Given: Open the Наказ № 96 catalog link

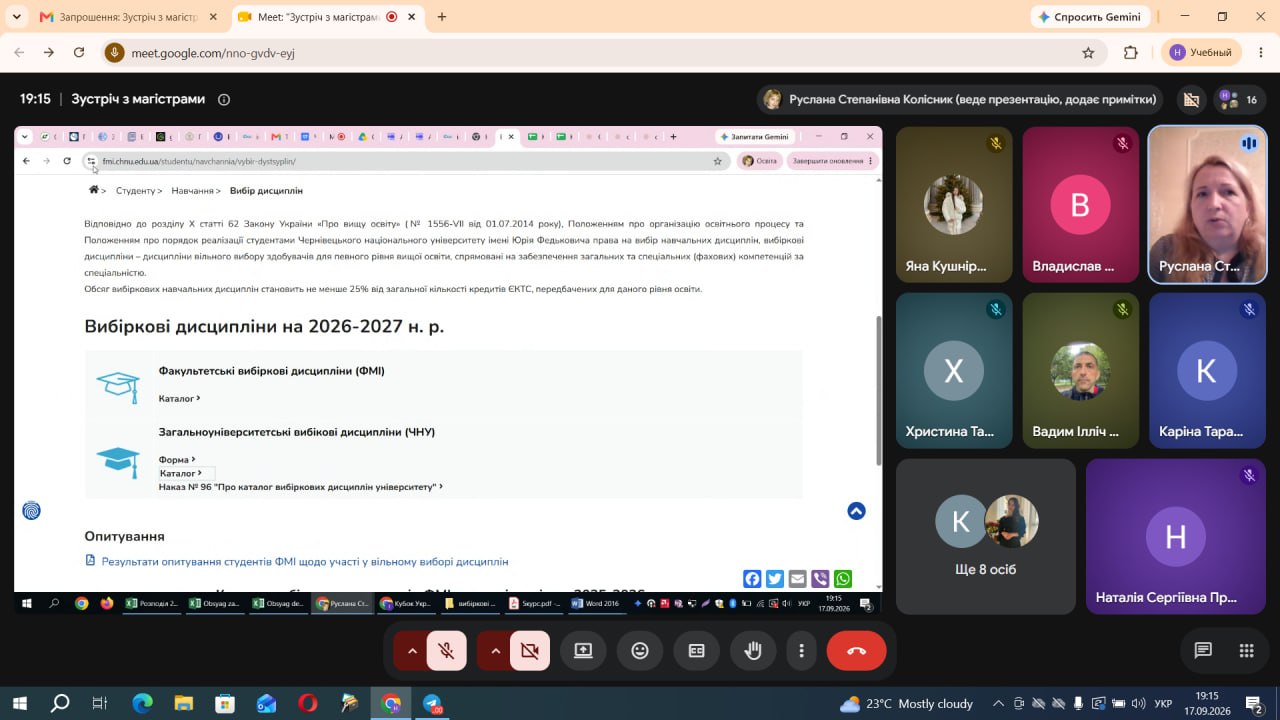Looking at the screenshot, I should (x=300, y=487).
